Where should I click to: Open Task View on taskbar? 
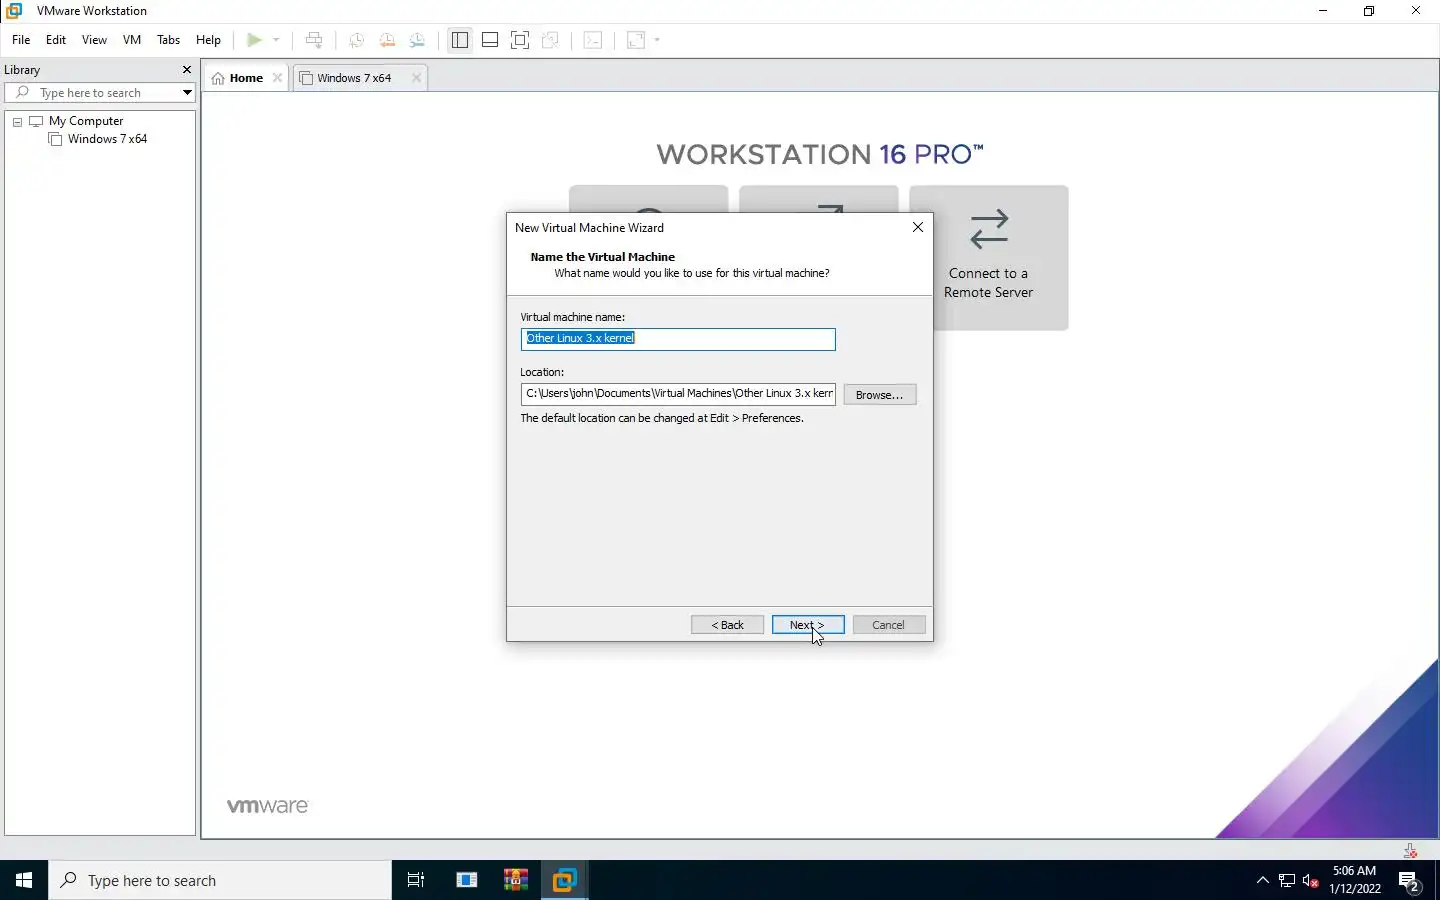coord(416,880)
